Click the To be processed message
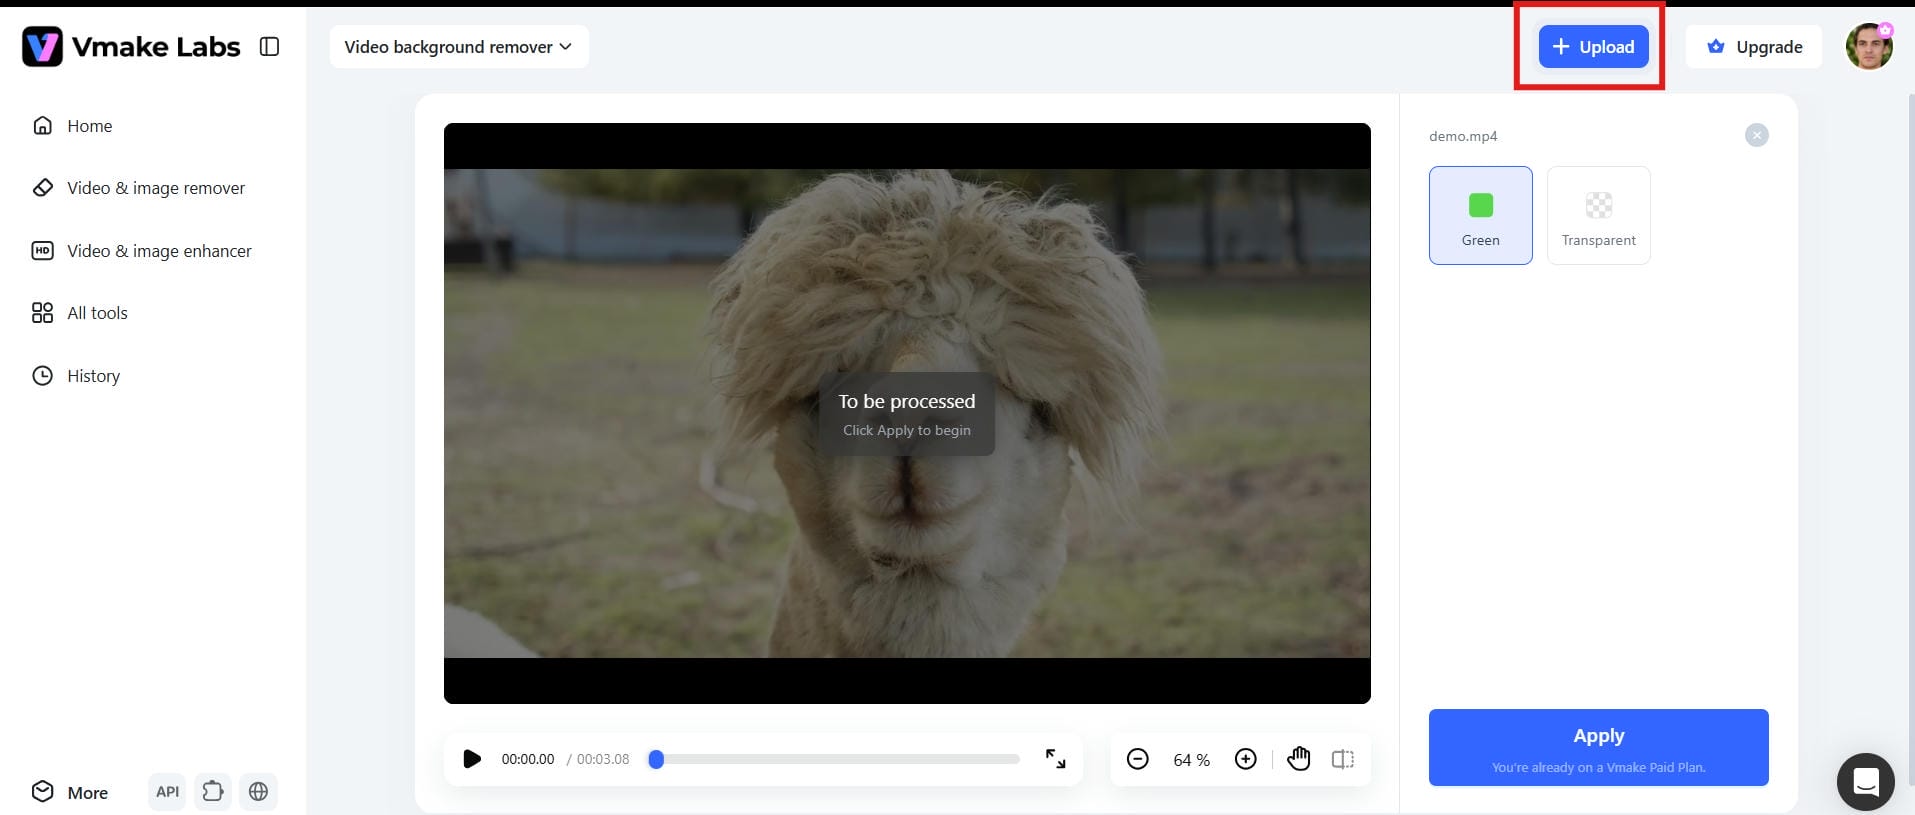Viewport: 1915px width, 815px height. click(x=907, y=401)
